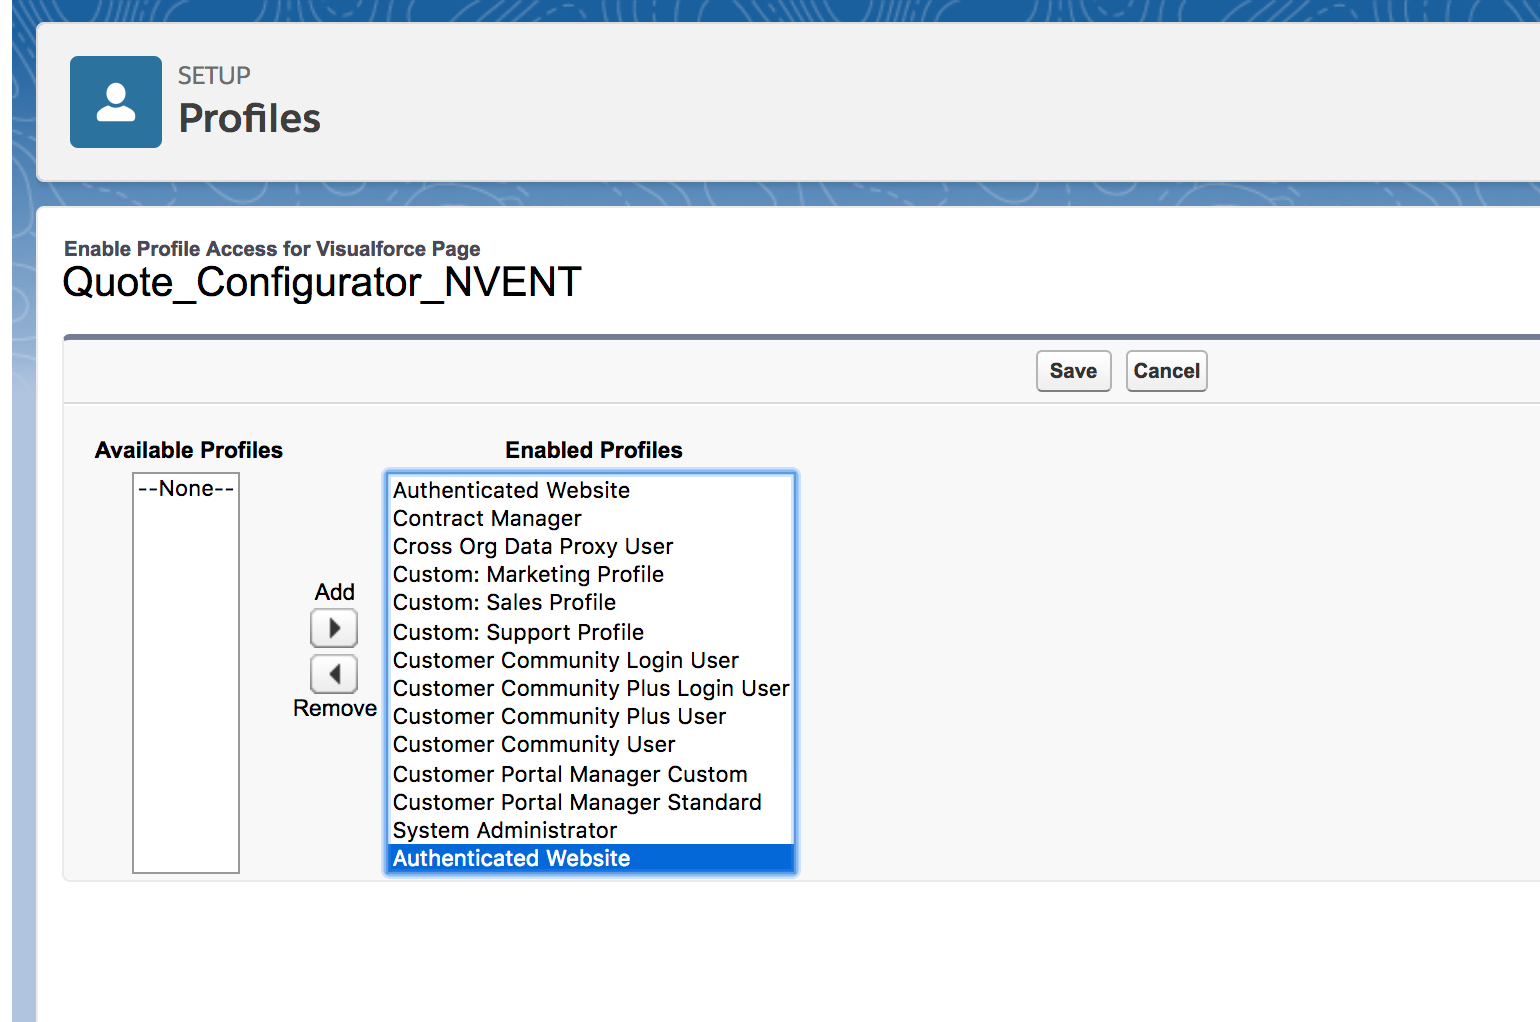Click the Profiles setup icon
The image size is (1540, 1022).
click(115, 102)
